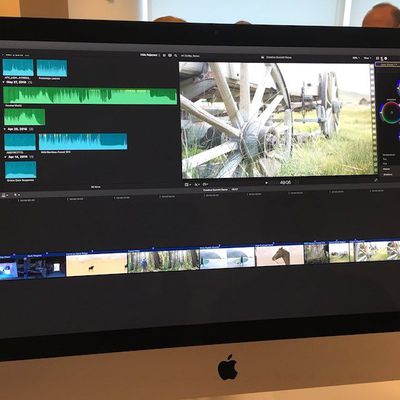Select the blue audio clip under Apr 14
Image resolution: width=400 pixels, height=400 pixels.
click(x=21, y=170)
